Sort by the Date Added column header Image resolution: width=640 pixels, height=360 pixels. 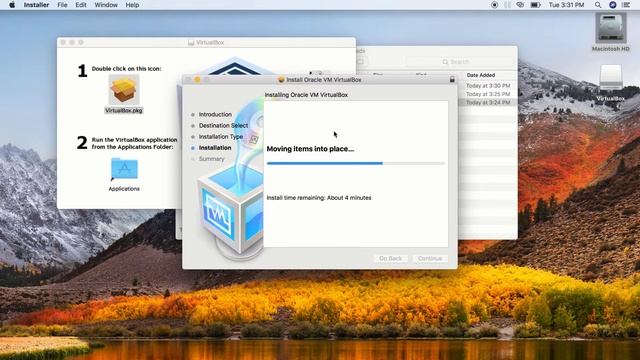click(x=481, y=75)
